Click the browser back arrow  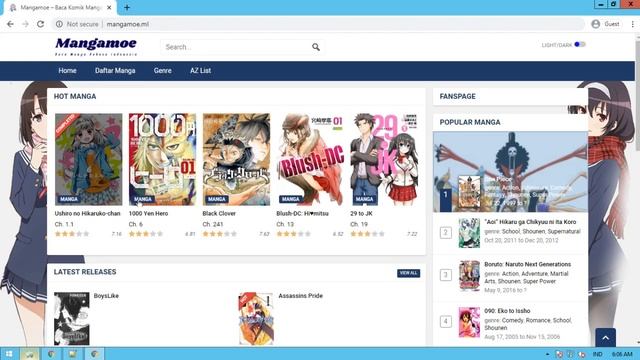[10, 24]
